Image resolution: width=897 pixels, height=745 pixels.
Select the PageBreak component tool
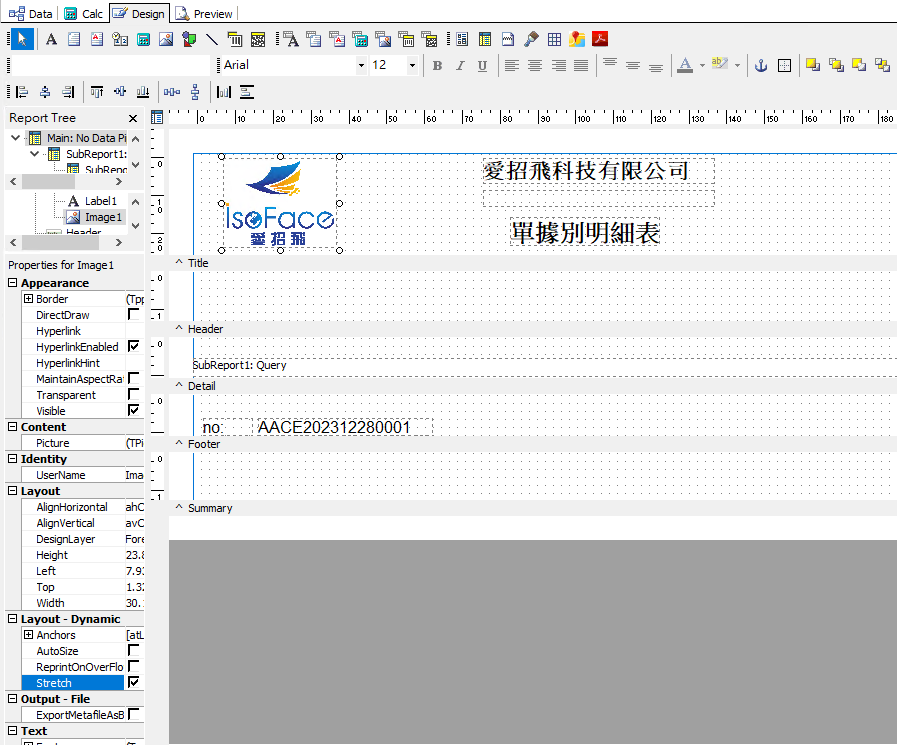[508, 39]
